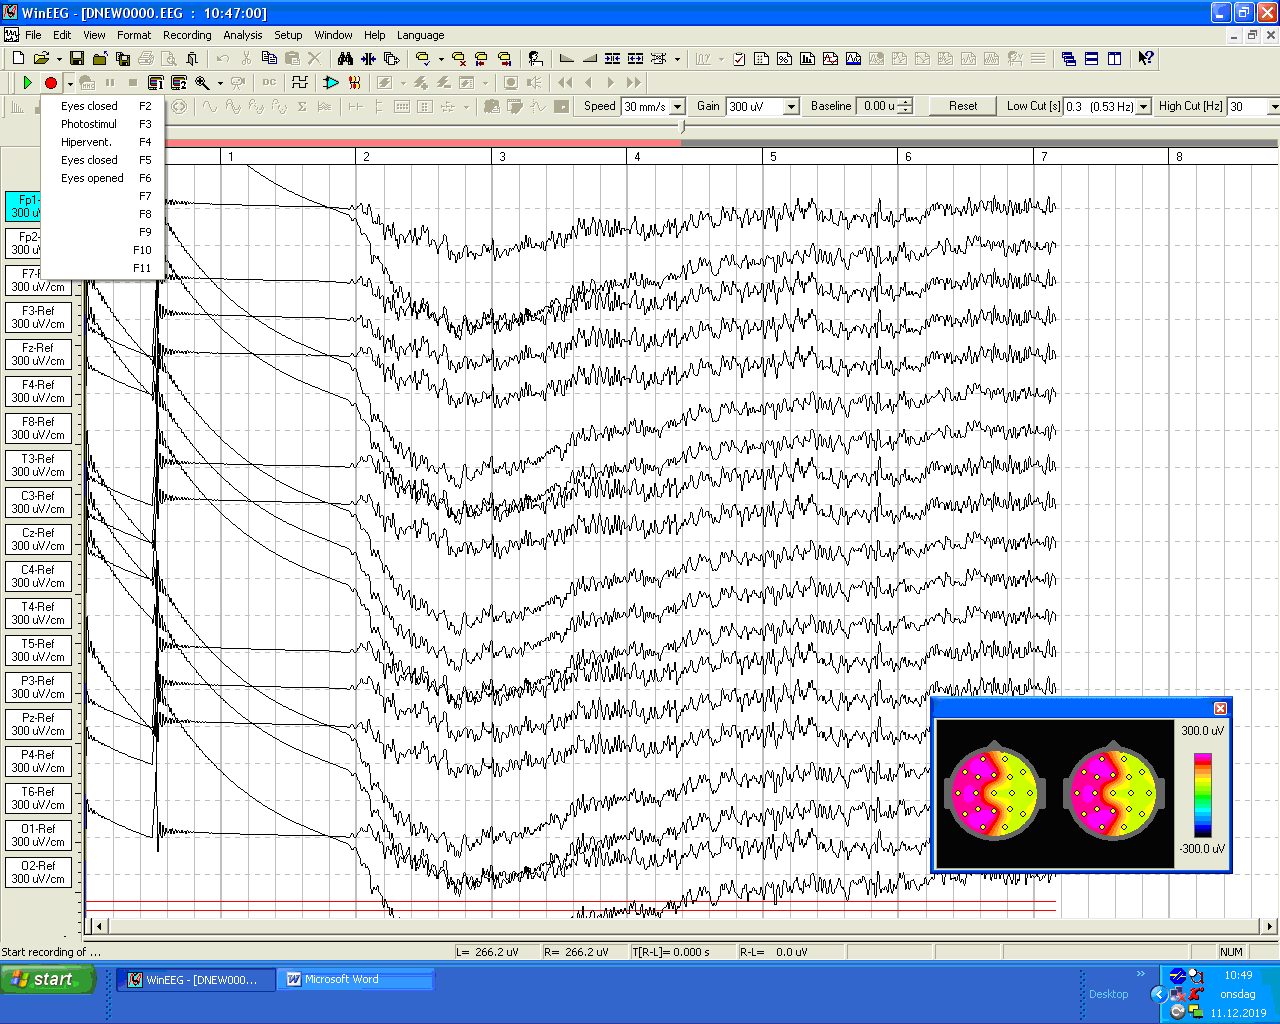
Task: Click the DC toolbar button
Action: click(269, 83)
